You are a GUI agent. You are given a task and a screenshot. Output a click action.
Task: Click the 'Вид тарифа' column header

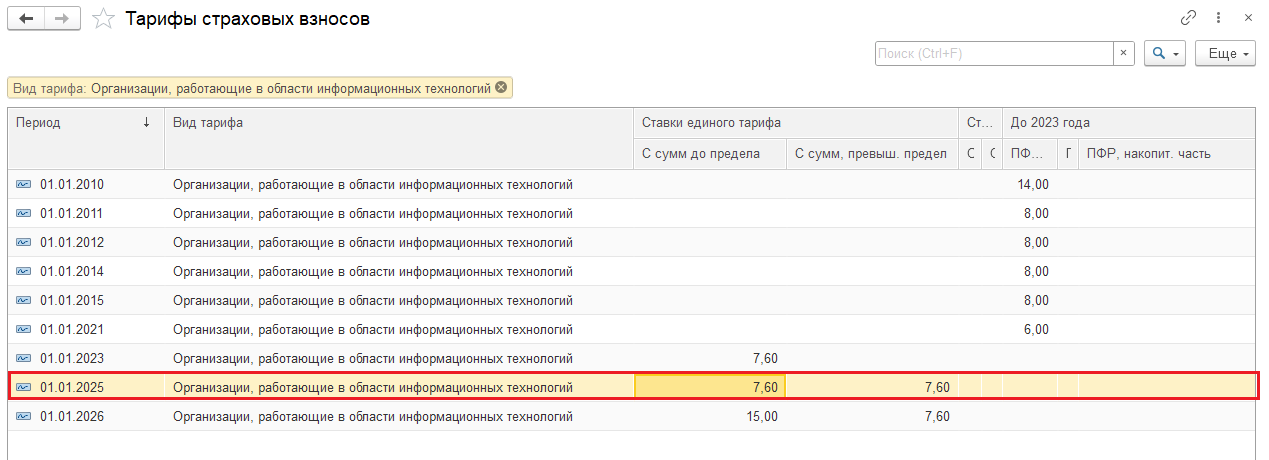[x=398, y=123]
